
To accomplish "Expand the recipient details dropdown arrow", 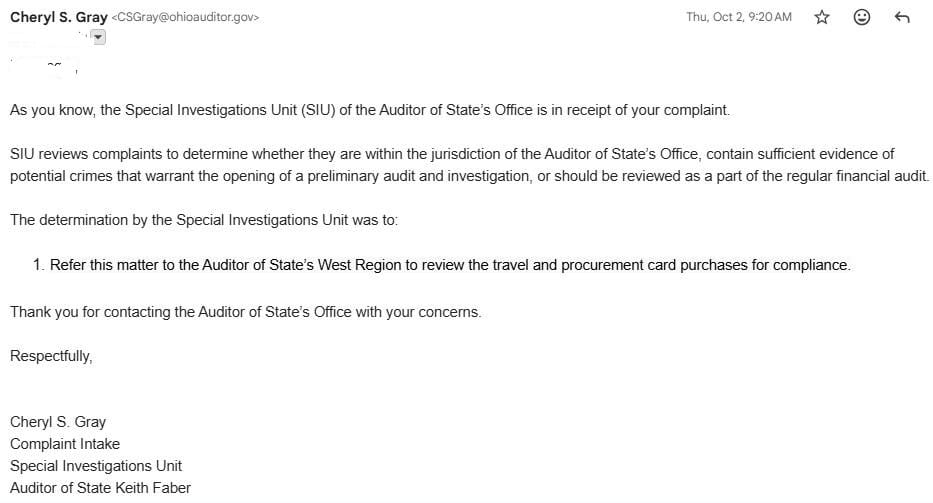I will click(x=98, y=37).
